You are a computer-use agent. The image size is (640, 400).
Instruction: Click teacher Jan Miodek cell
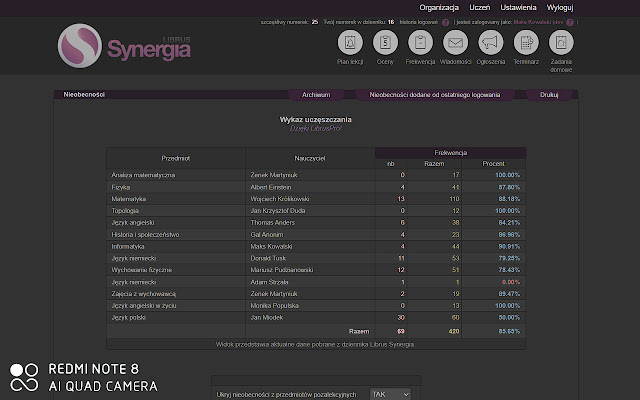310,318
